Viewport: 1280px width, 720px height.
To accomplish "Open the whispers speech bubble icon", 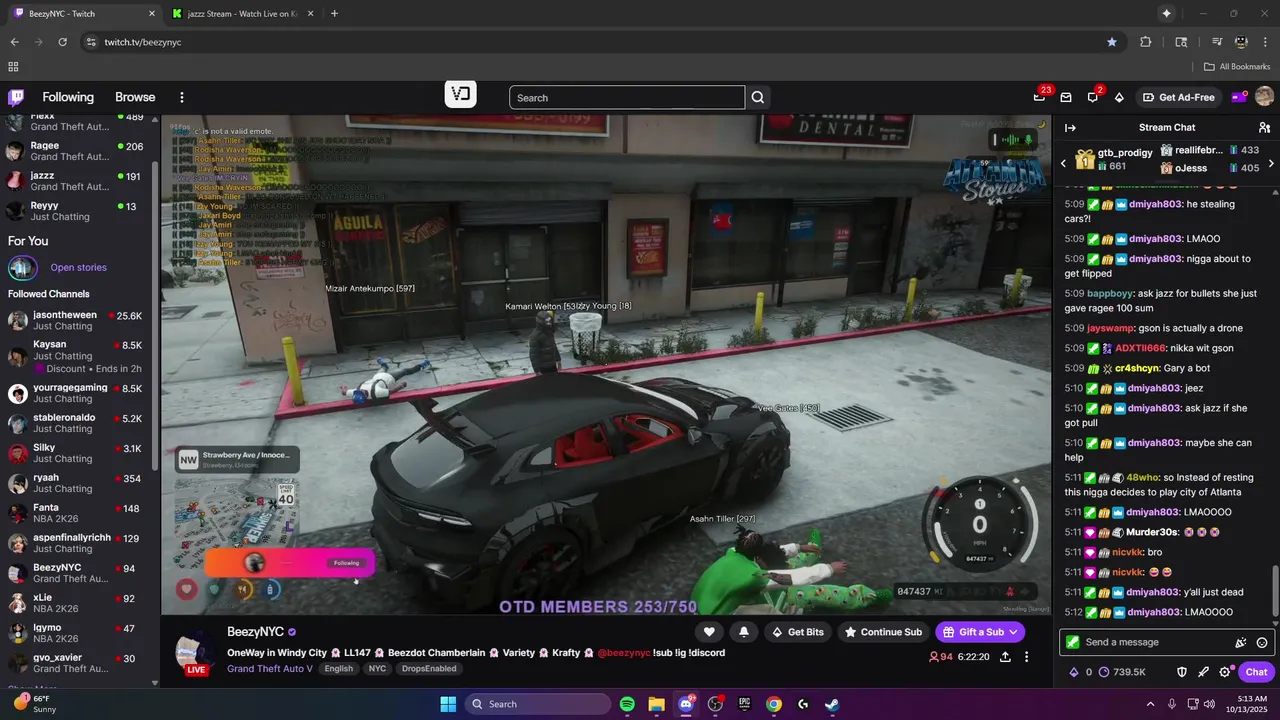I will click(x=1093, y=97).
